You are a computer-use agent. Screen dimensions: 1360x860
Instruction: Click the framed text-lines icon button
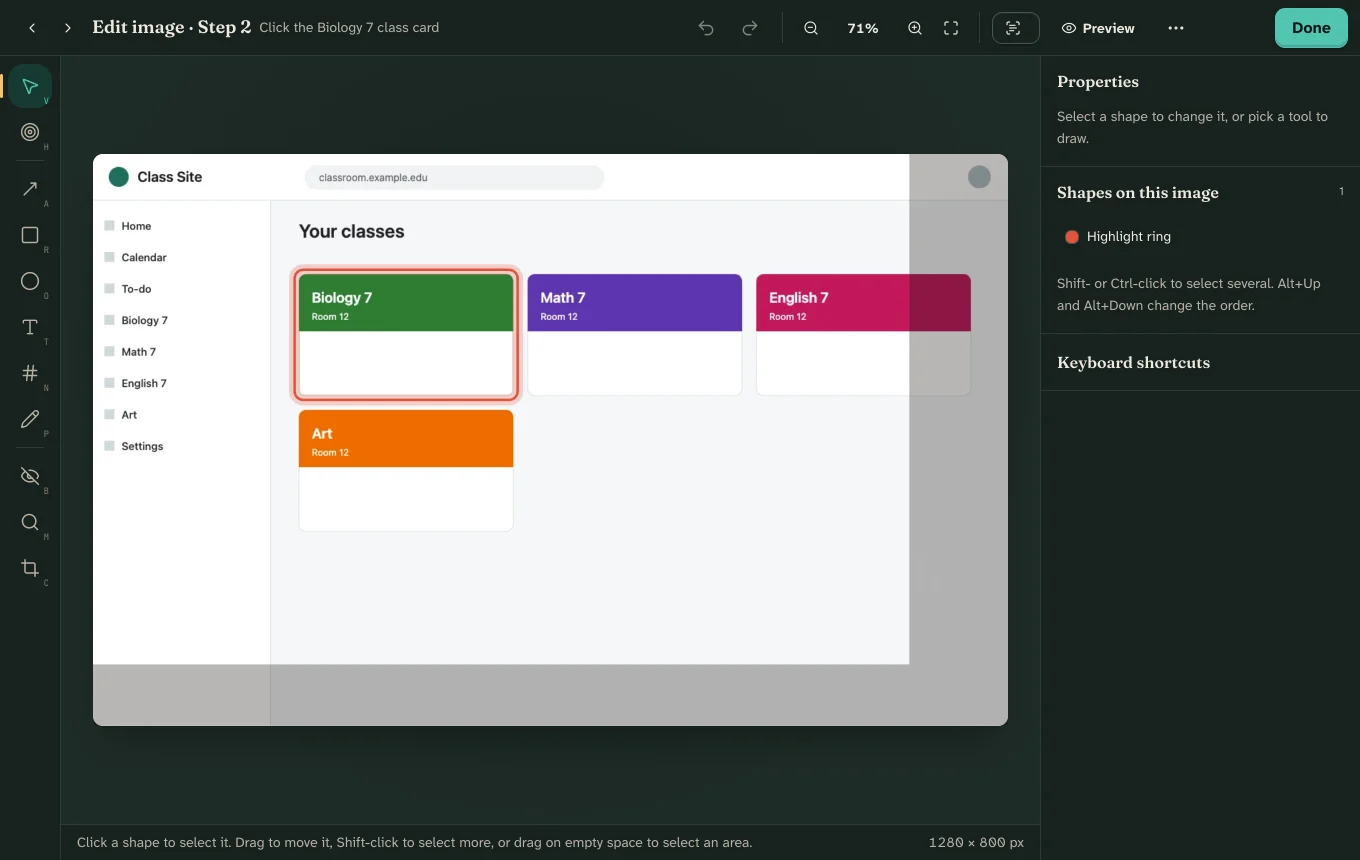pos(1016,28)
